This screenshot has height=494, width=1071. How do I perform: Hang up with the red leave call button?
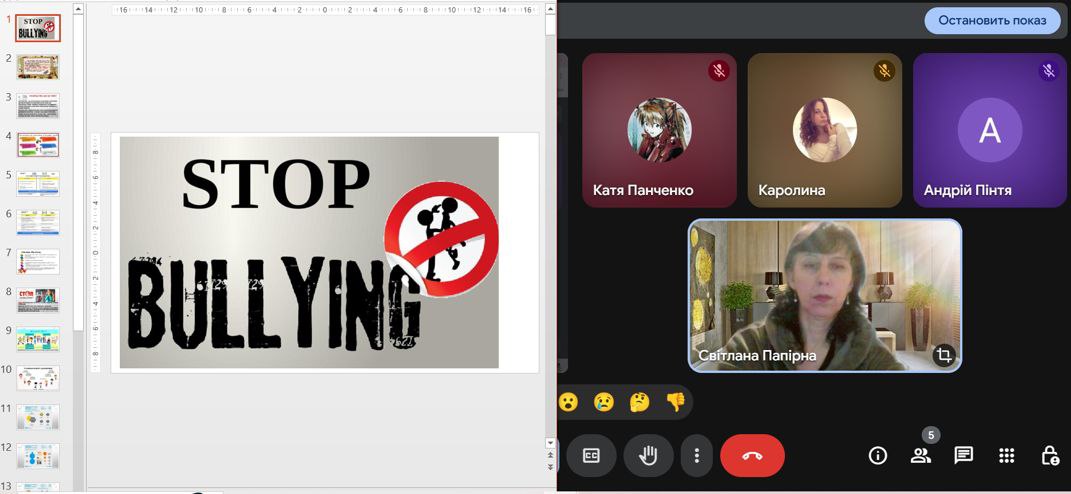[752, 456]
